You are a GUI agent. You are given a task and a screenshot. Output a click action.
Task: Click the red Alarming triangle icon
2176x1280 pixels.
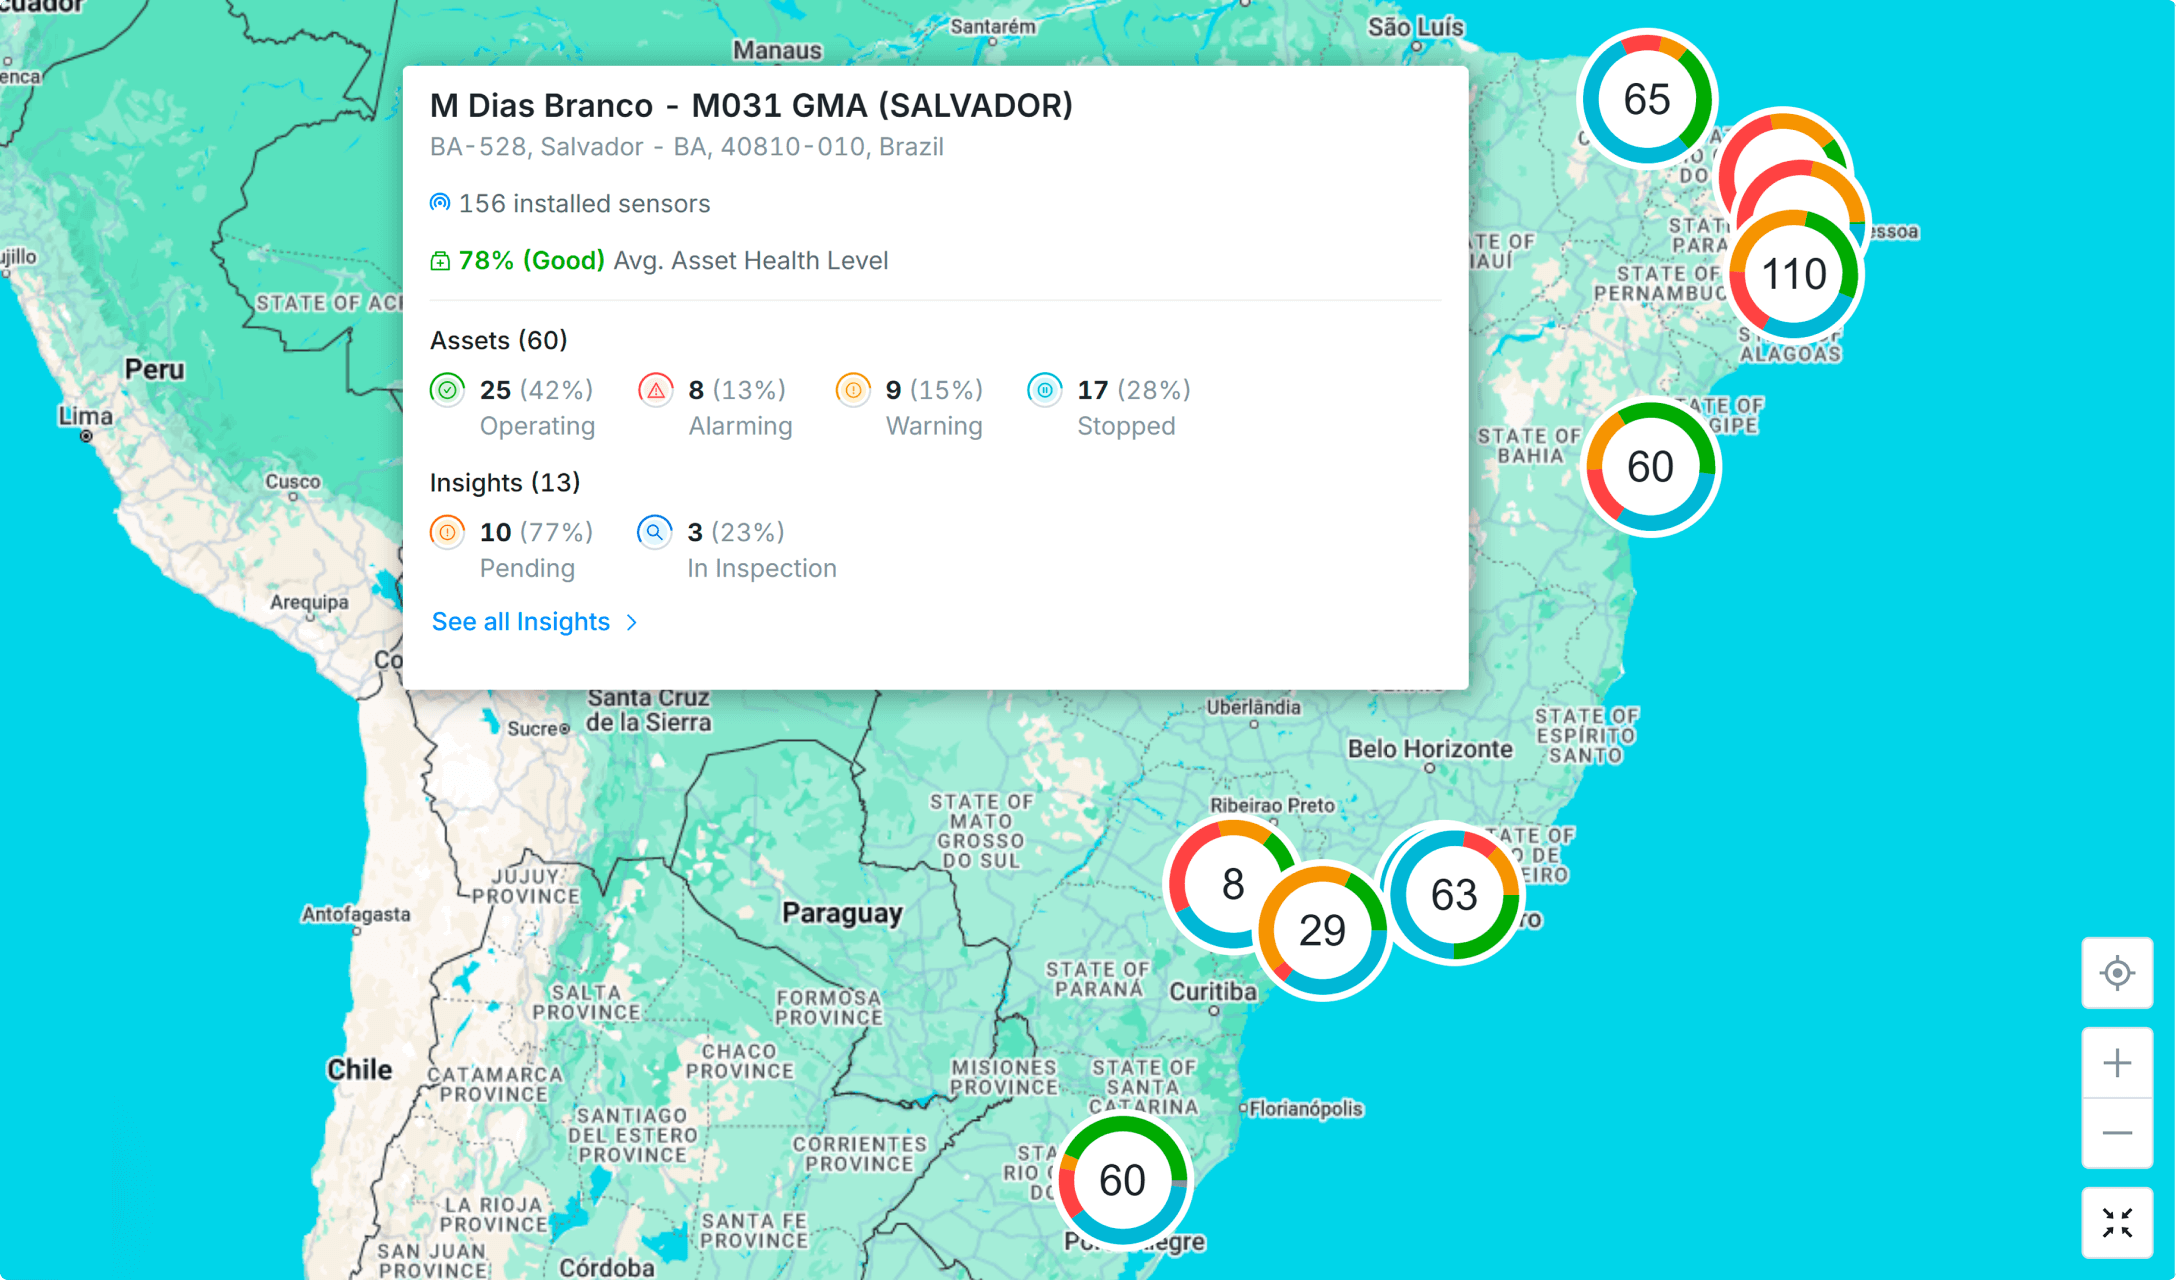pos(655,390)
